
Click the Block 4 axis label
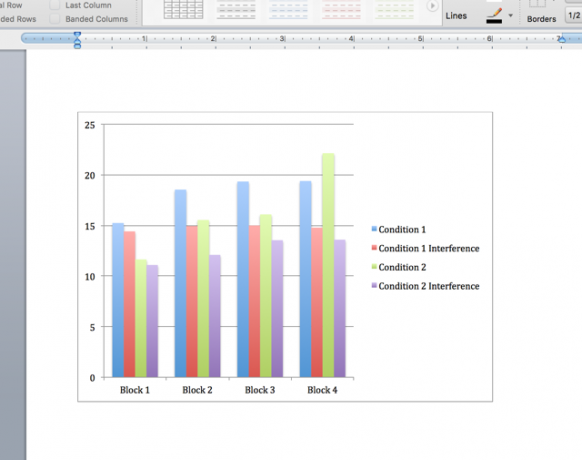click(x=322, y=390)
